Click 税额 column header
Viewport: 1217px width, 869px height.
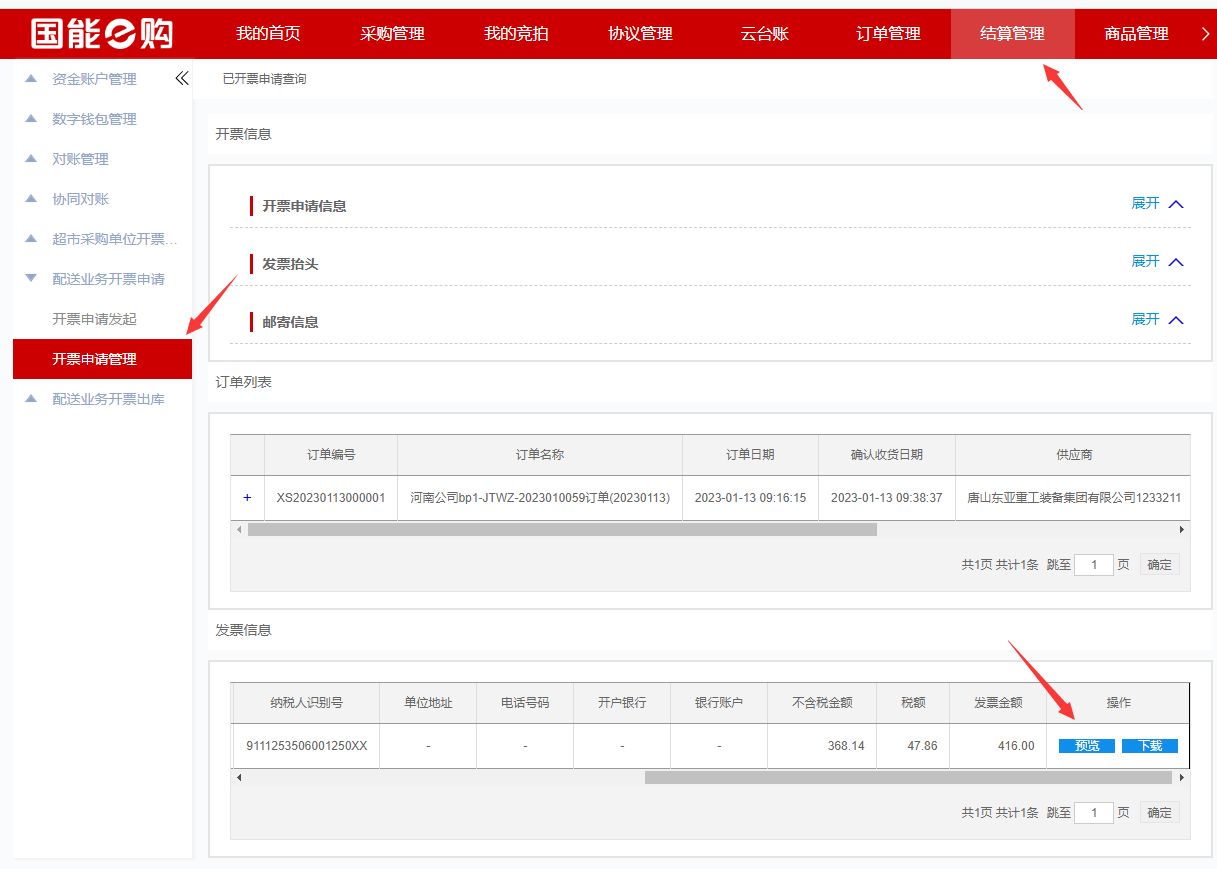click(x=913, y=703)
